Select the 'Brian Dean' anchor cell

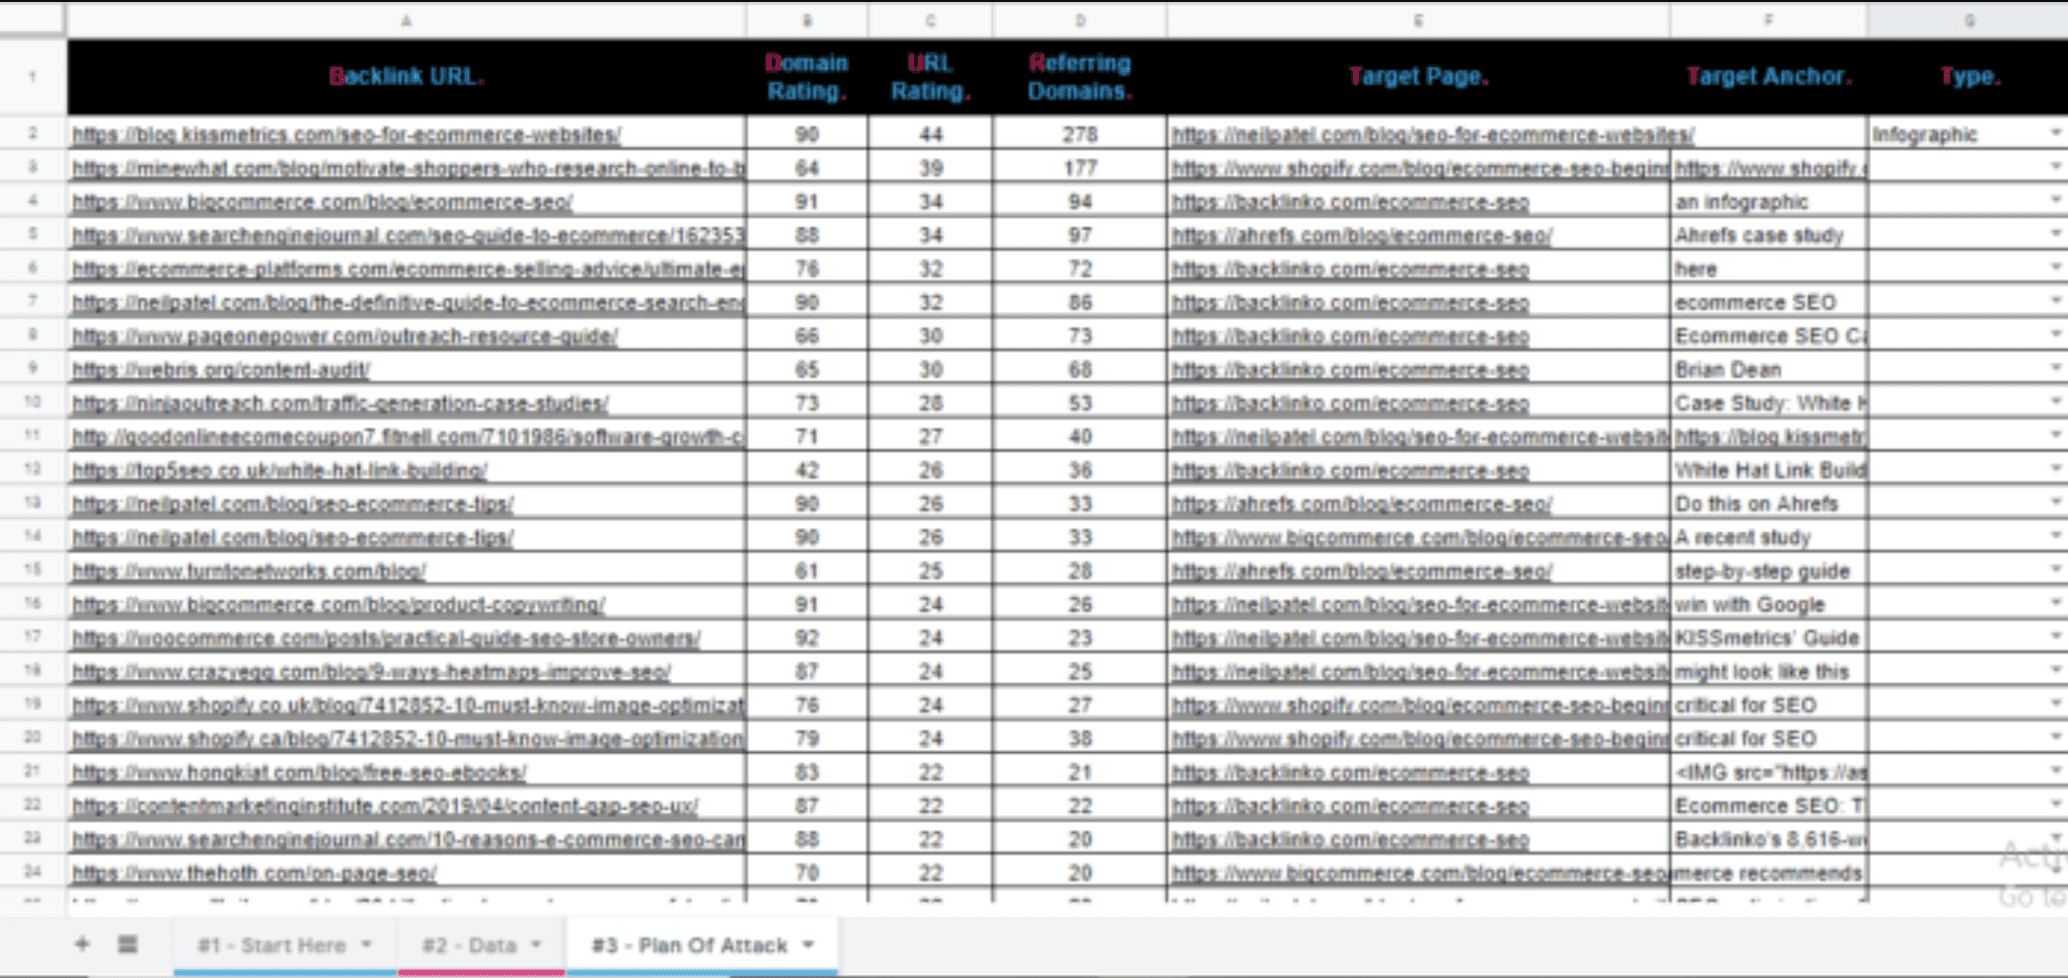pyautogui.click(x=1769, y=369)
